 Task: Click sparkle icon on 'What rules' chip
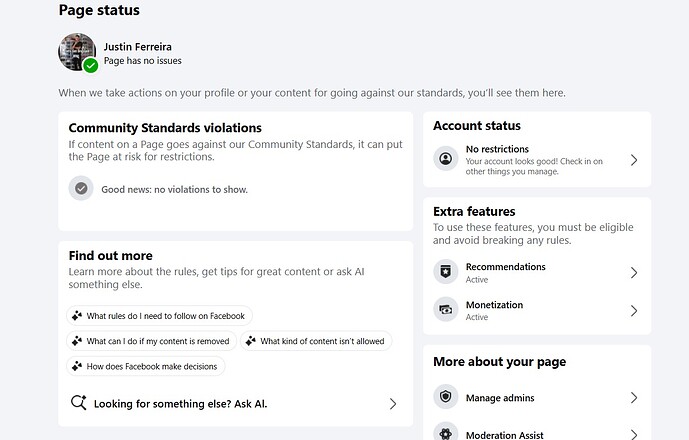[x=77, y=316]
